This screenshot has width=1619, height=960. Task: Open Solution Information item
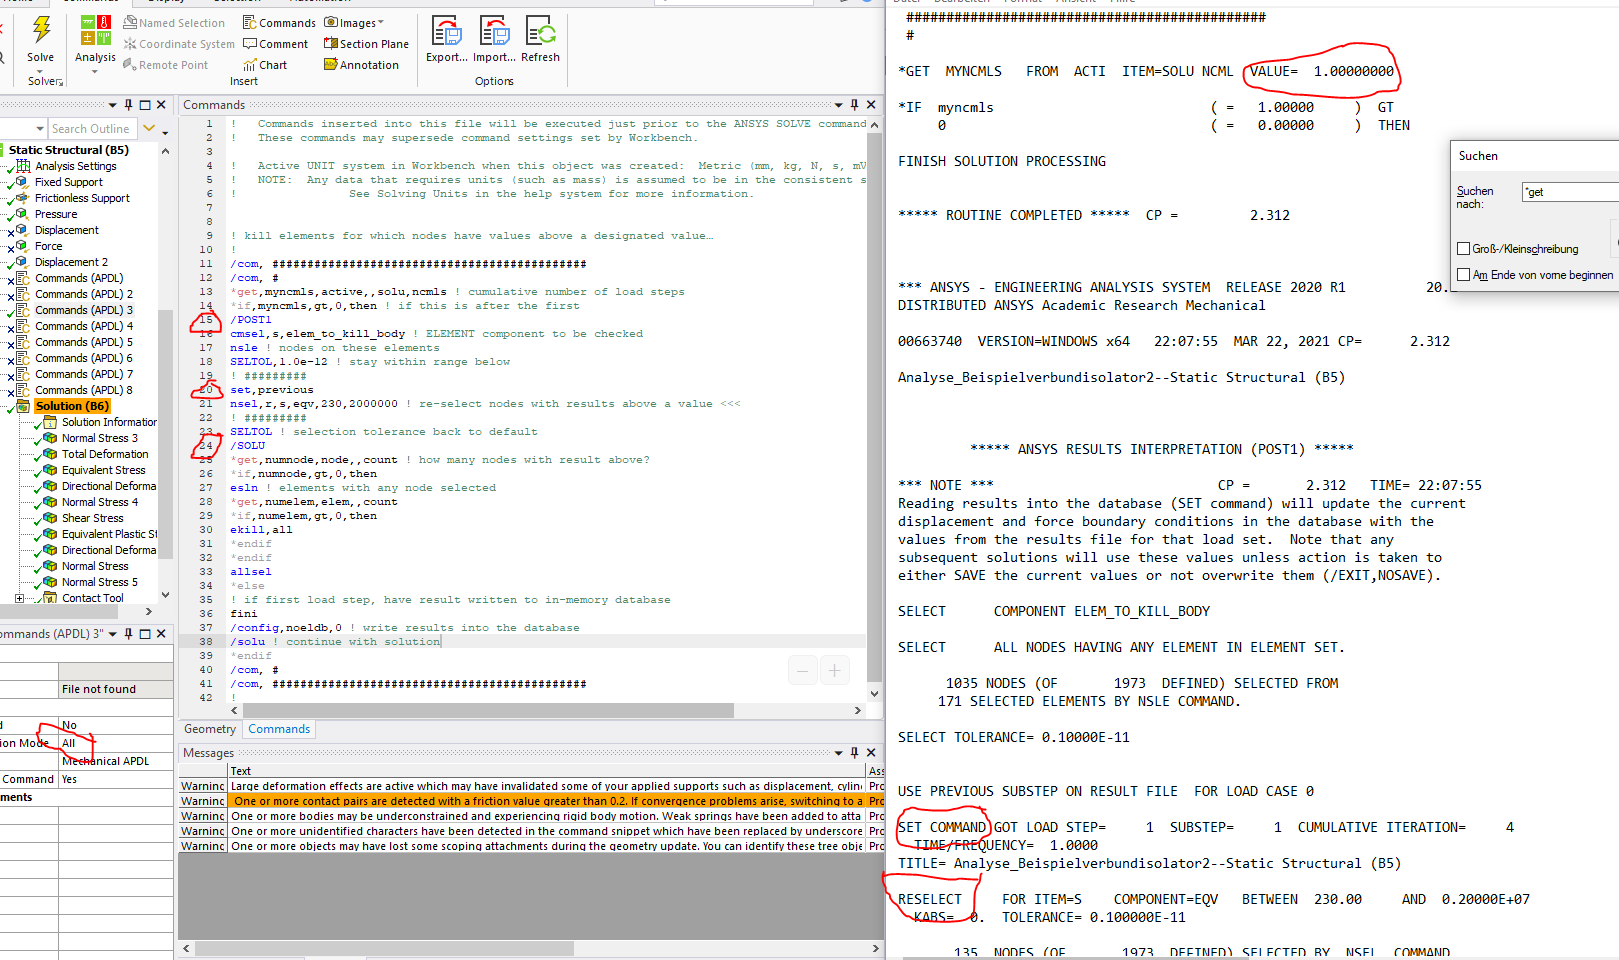click(x=109, y=422)
